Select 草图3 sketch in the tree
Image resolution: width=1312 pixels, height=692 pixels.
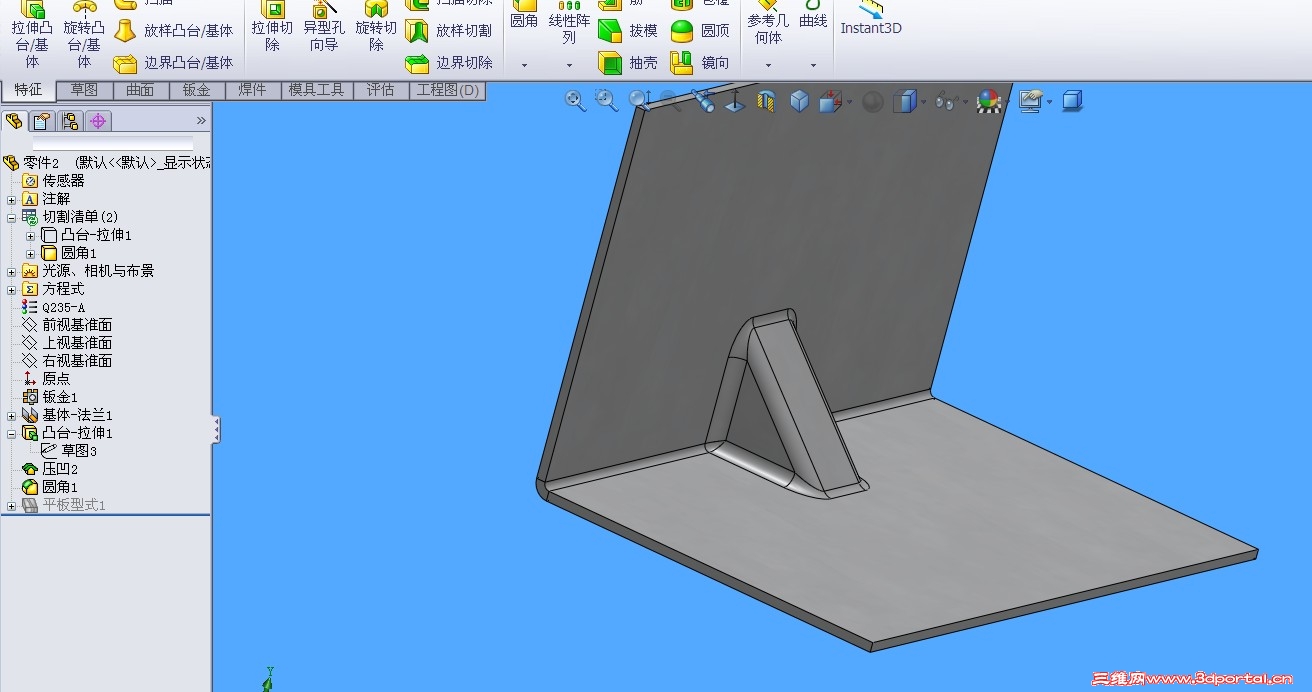pyautogui.click(x=69, y=451)
